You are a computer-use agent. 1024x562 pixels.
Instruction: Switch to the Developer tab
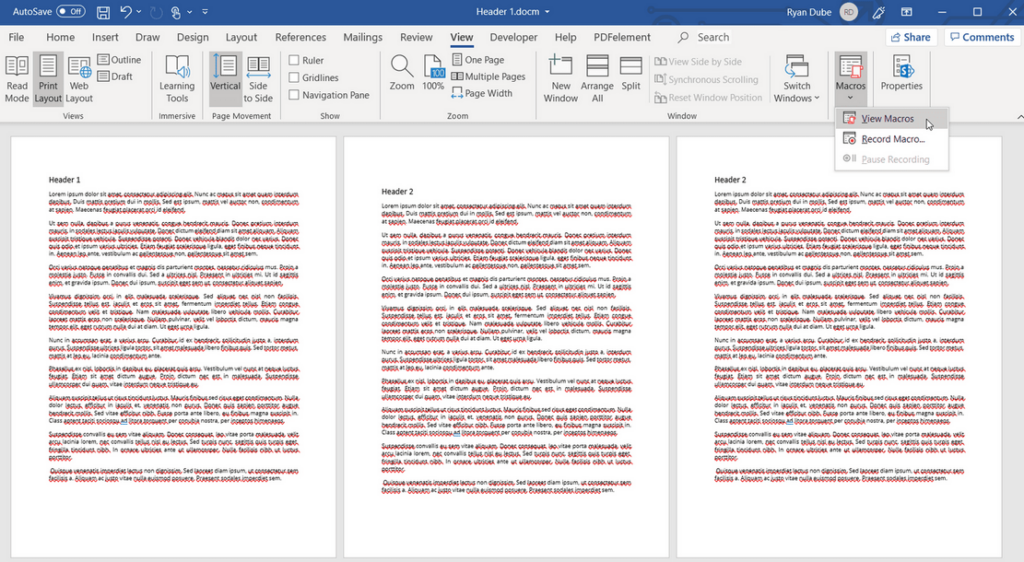tap(514, 37)
